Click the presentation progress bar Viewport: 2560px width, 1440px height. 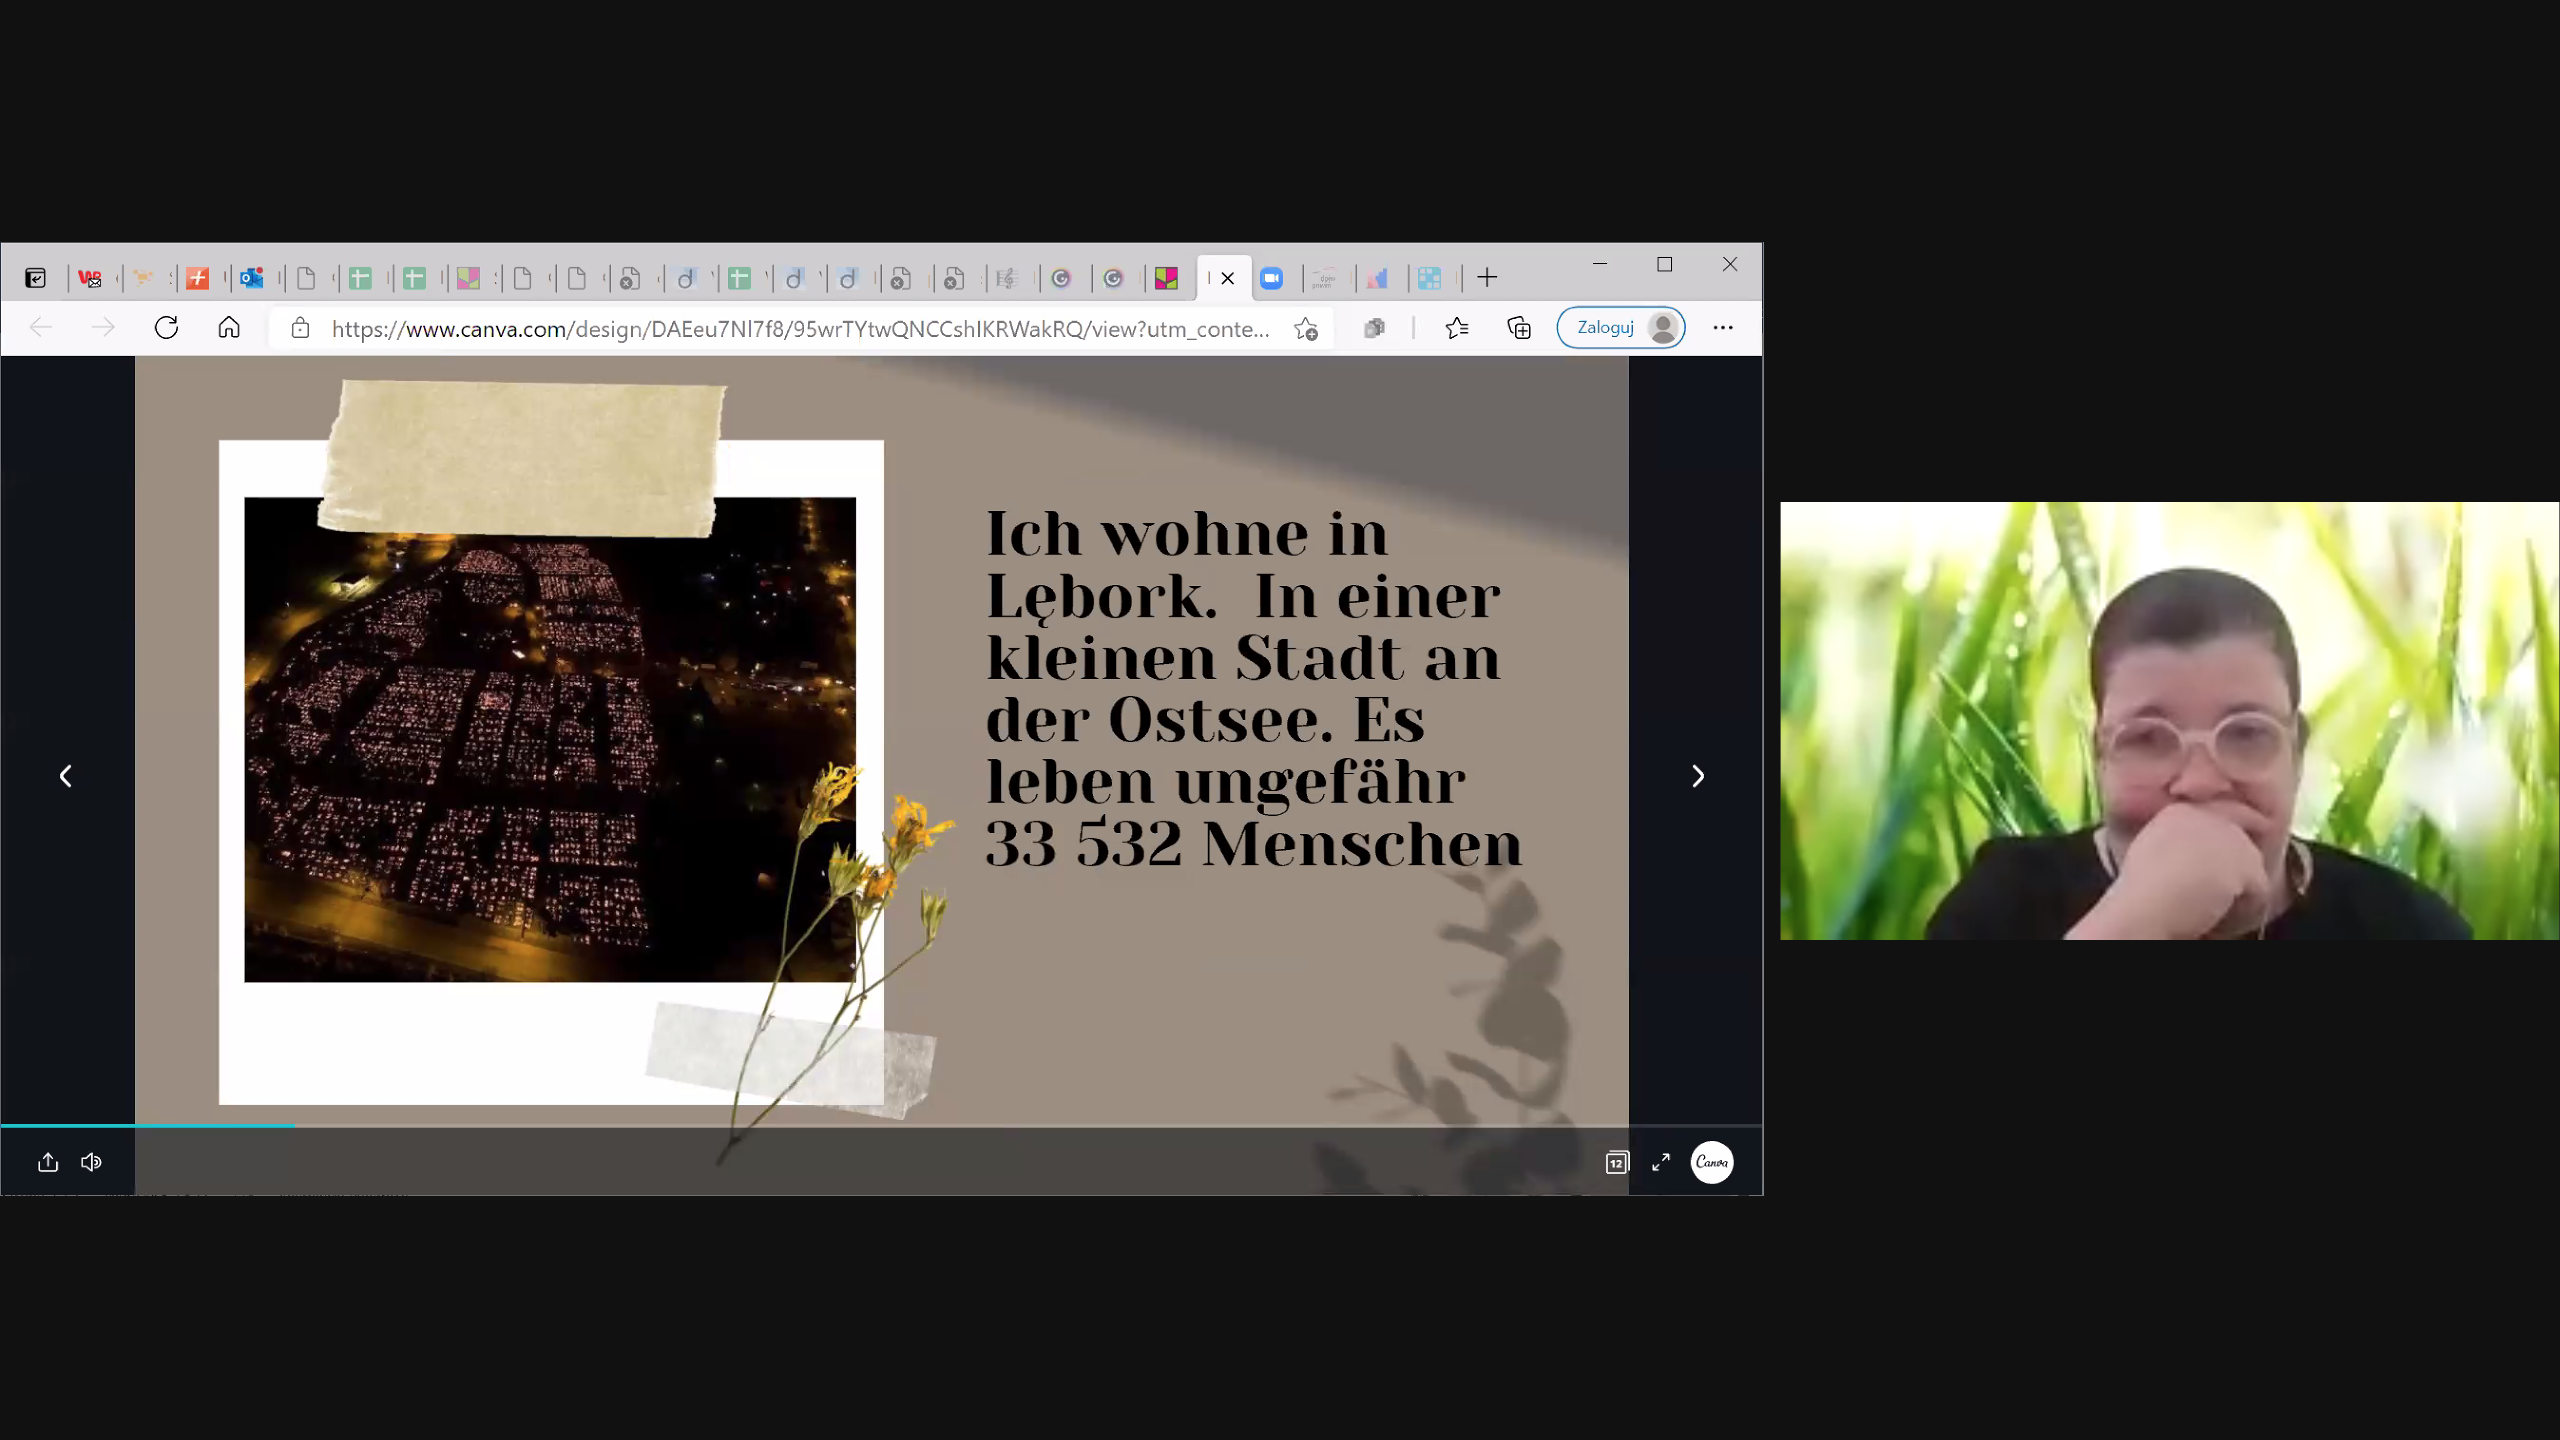[881, 1126]
